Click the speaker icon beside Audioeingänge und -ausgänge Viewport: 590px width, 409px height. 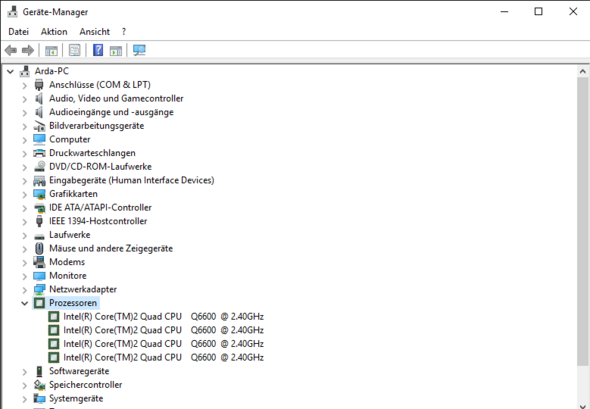pyautogui.click(x=39, y=112)
